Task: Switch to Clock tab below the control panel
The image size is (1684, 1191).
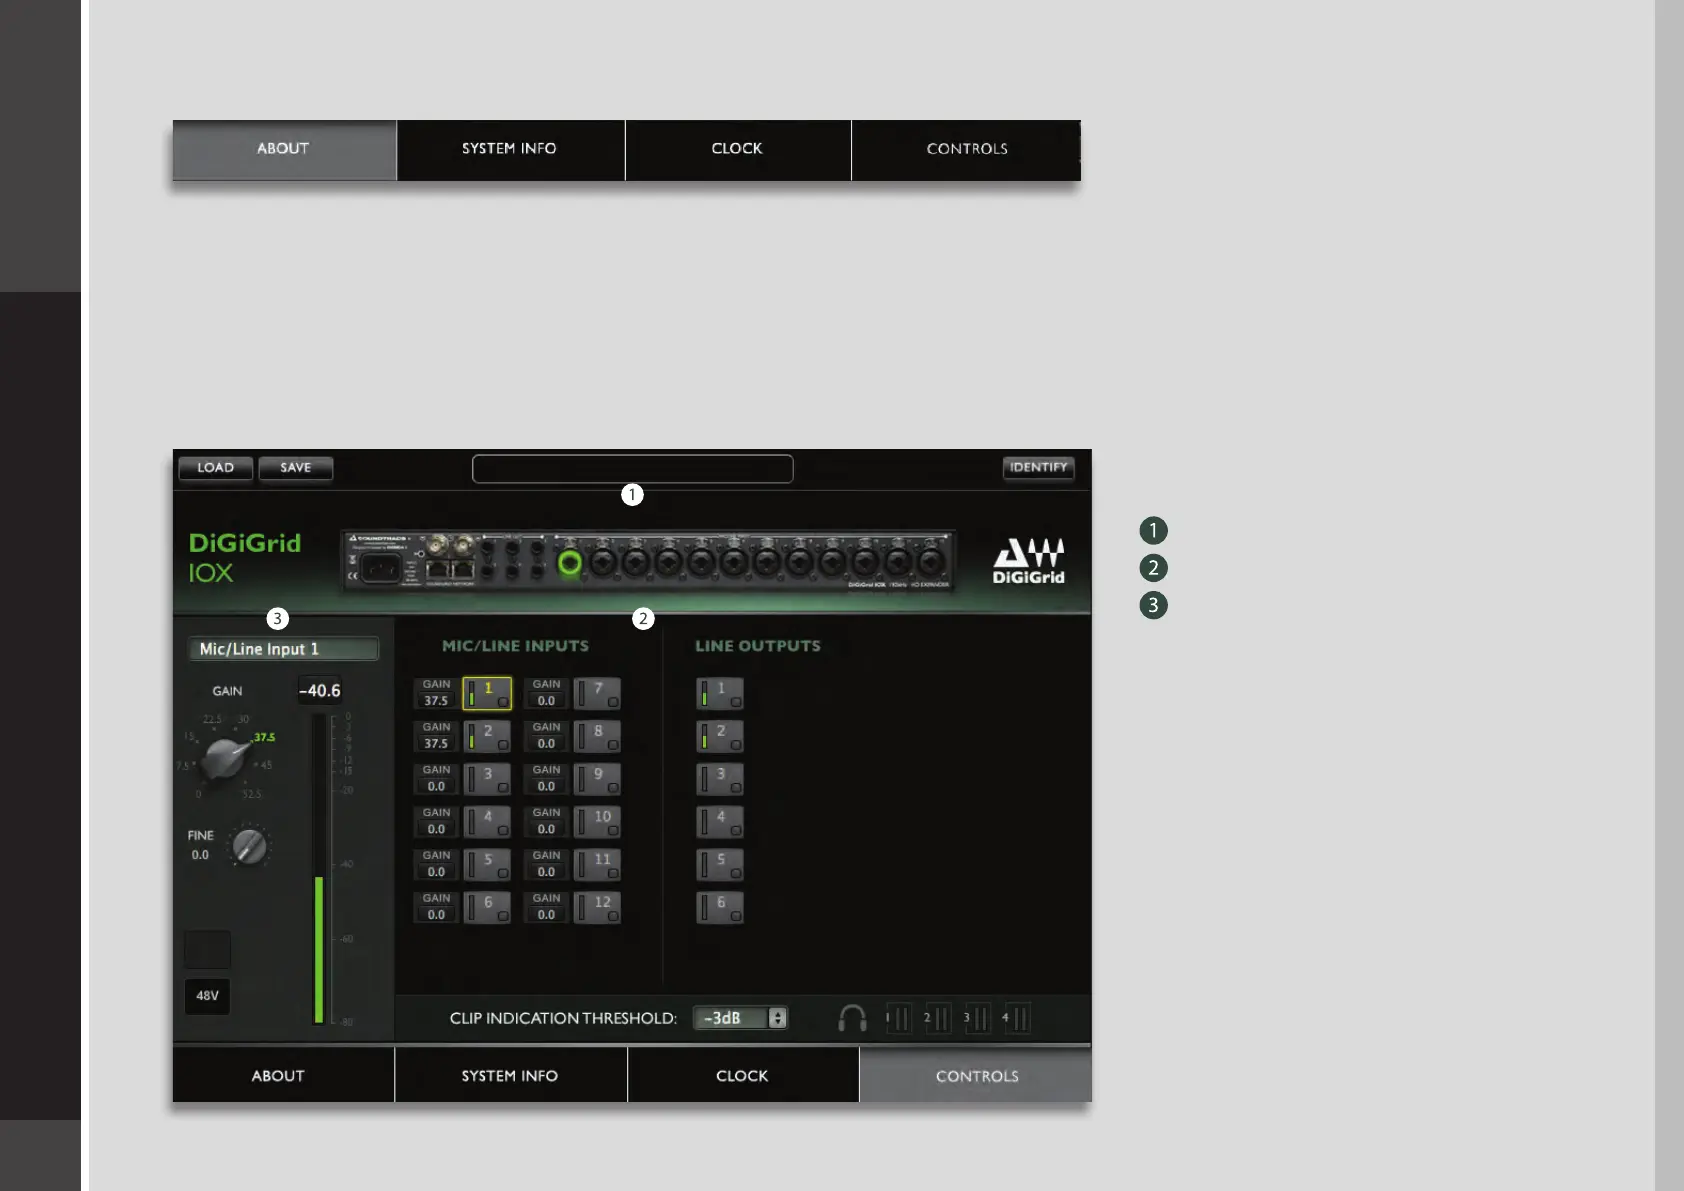Action: click(x=743, y=1075)
